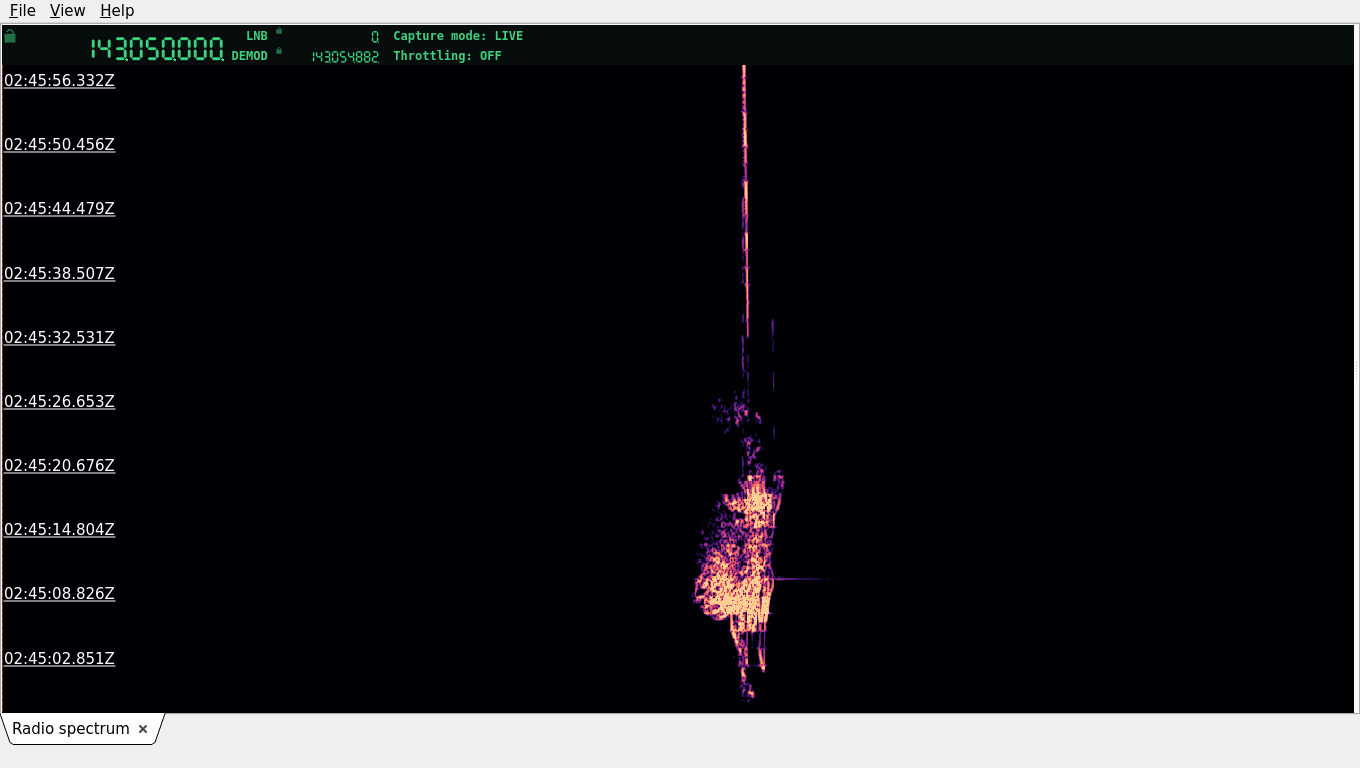Select timestamp 02:45:08.826Z on waterfall
Screen dimensions: 1360x768
point(60,593)
